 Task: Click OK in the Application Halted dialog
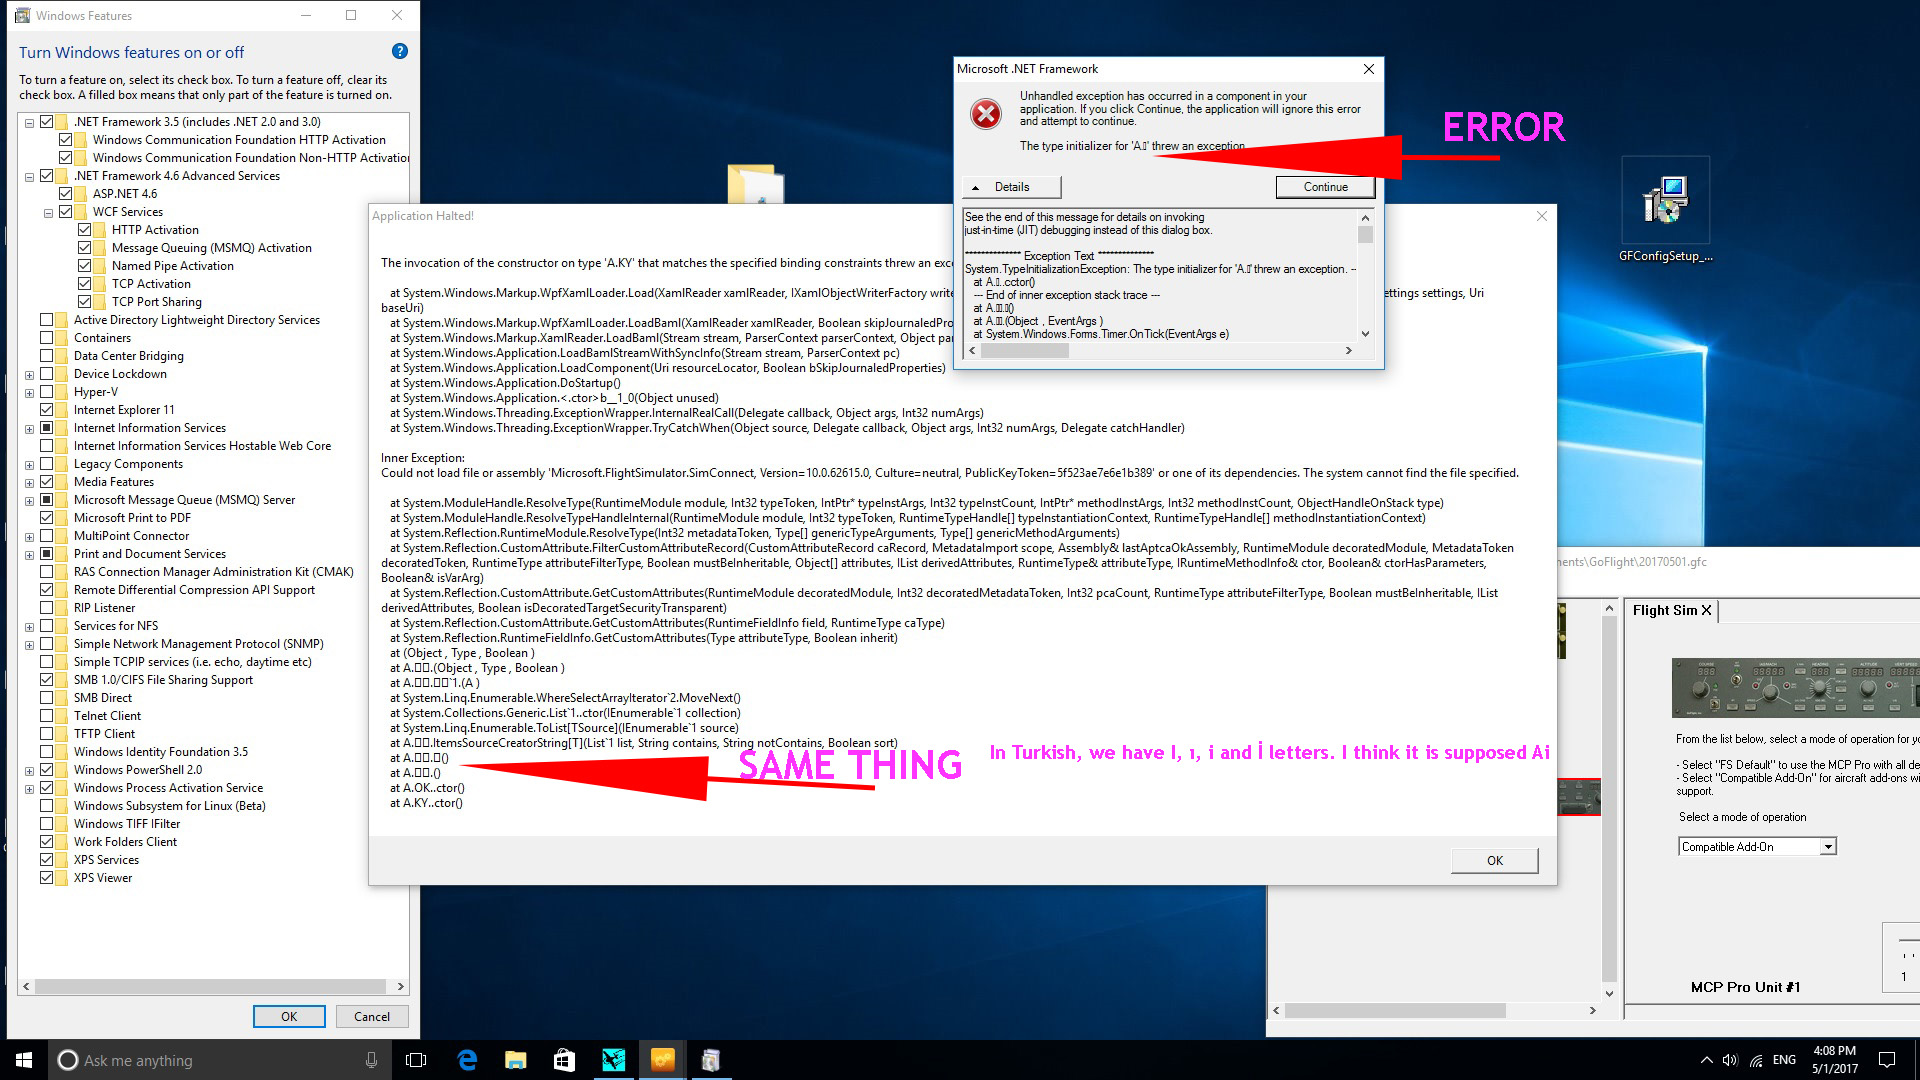click(1494, 860)
